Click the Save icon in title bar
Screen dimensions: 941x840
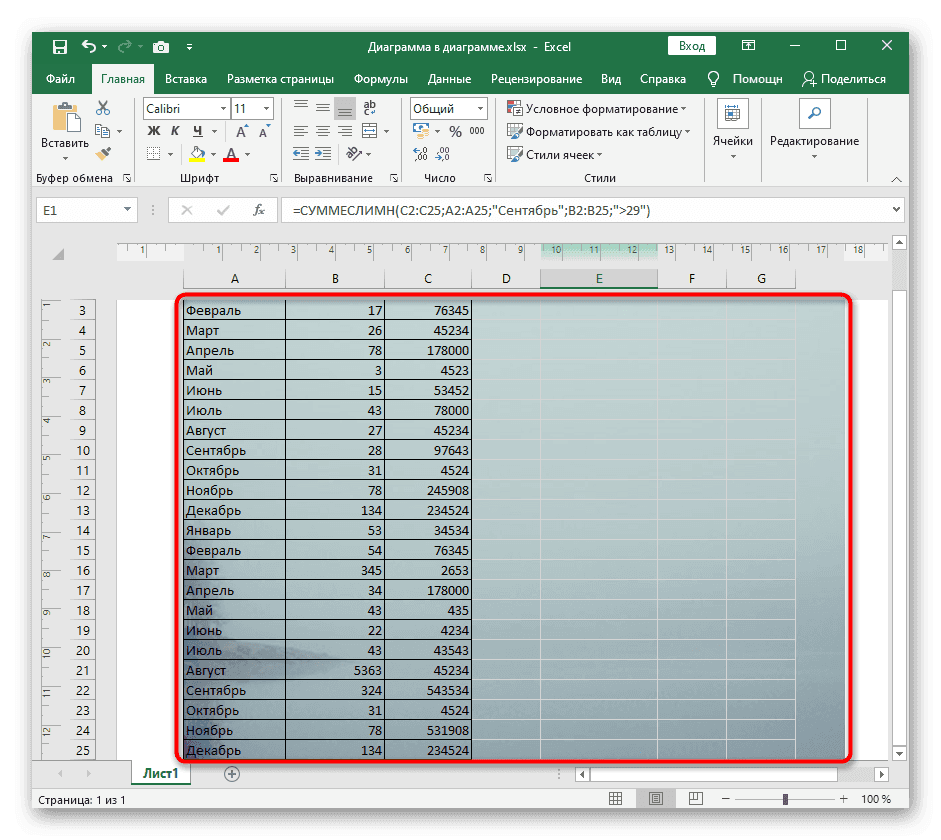tap(59, 46)
